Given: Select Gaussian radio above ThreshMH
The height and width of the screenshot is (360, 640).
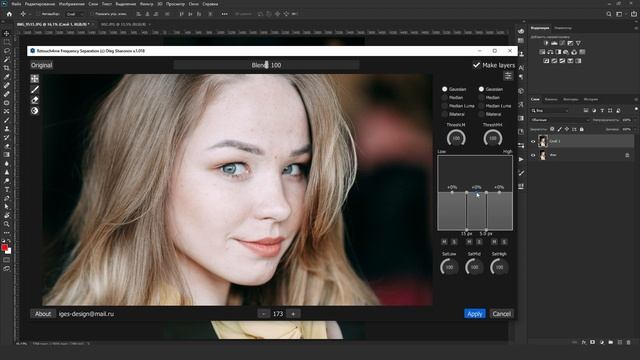Looking at the screenshot, I should (481, 89).
